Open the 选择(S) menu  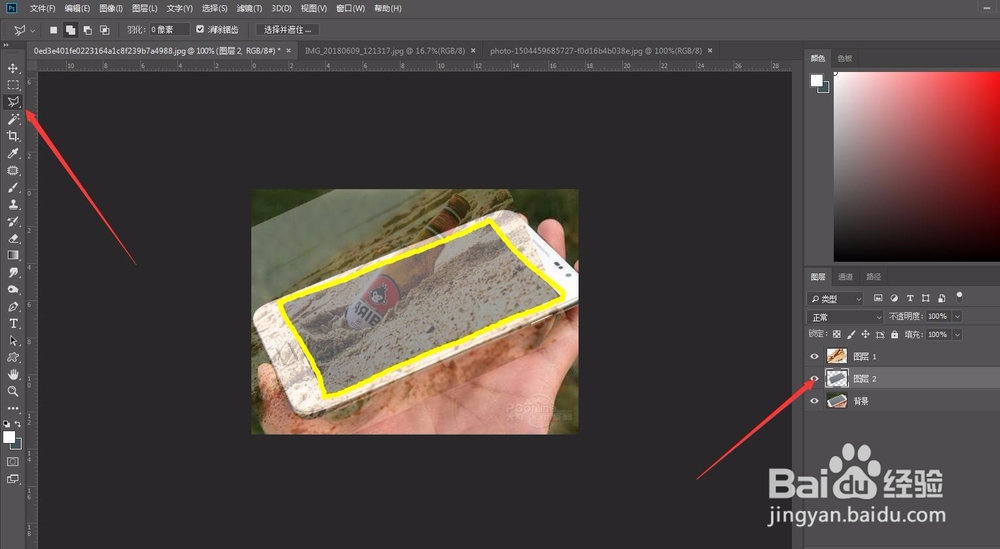(x=214, y=8)
